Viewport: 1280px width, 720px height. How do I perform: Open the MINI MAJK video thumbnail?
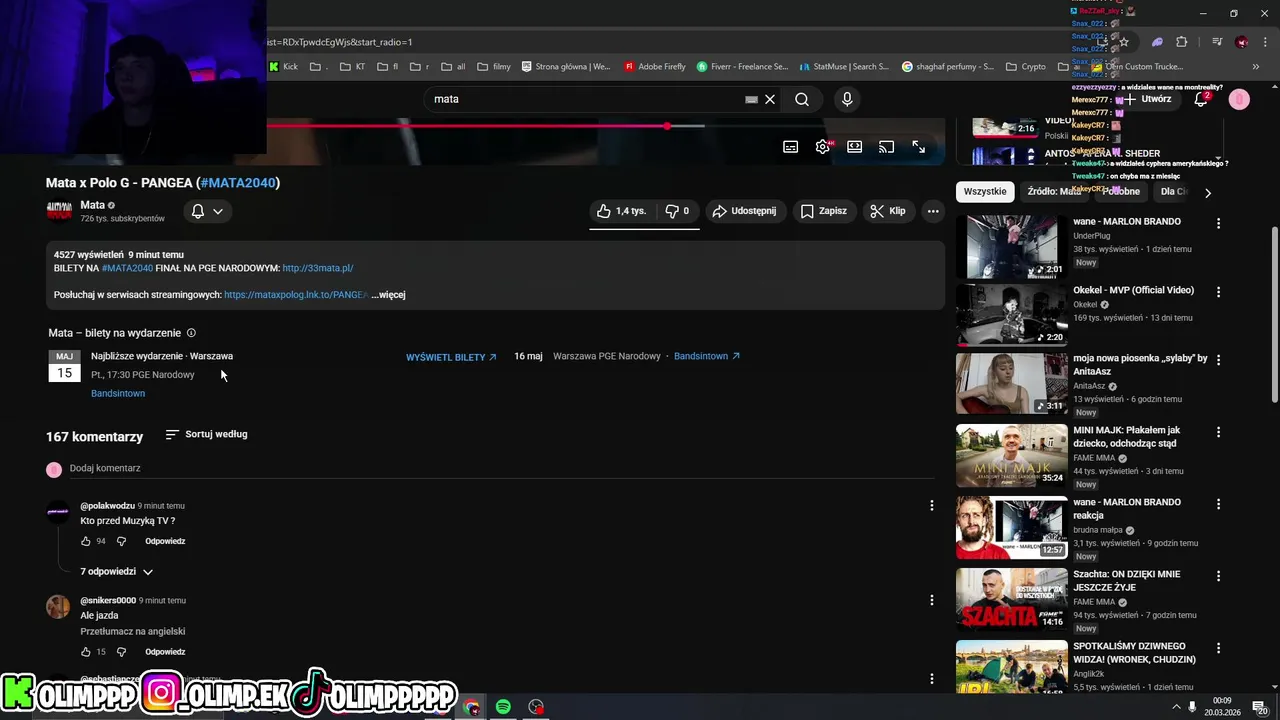point(1011,456)
